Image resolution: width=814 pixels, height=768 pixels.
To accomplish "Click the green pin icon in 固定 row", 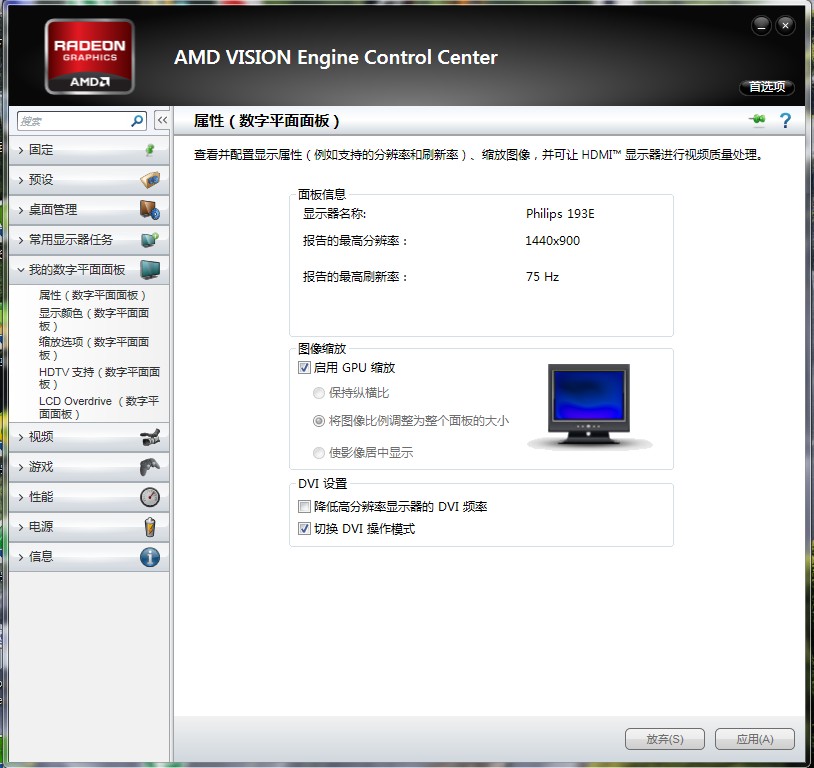I will click(150, 150).
